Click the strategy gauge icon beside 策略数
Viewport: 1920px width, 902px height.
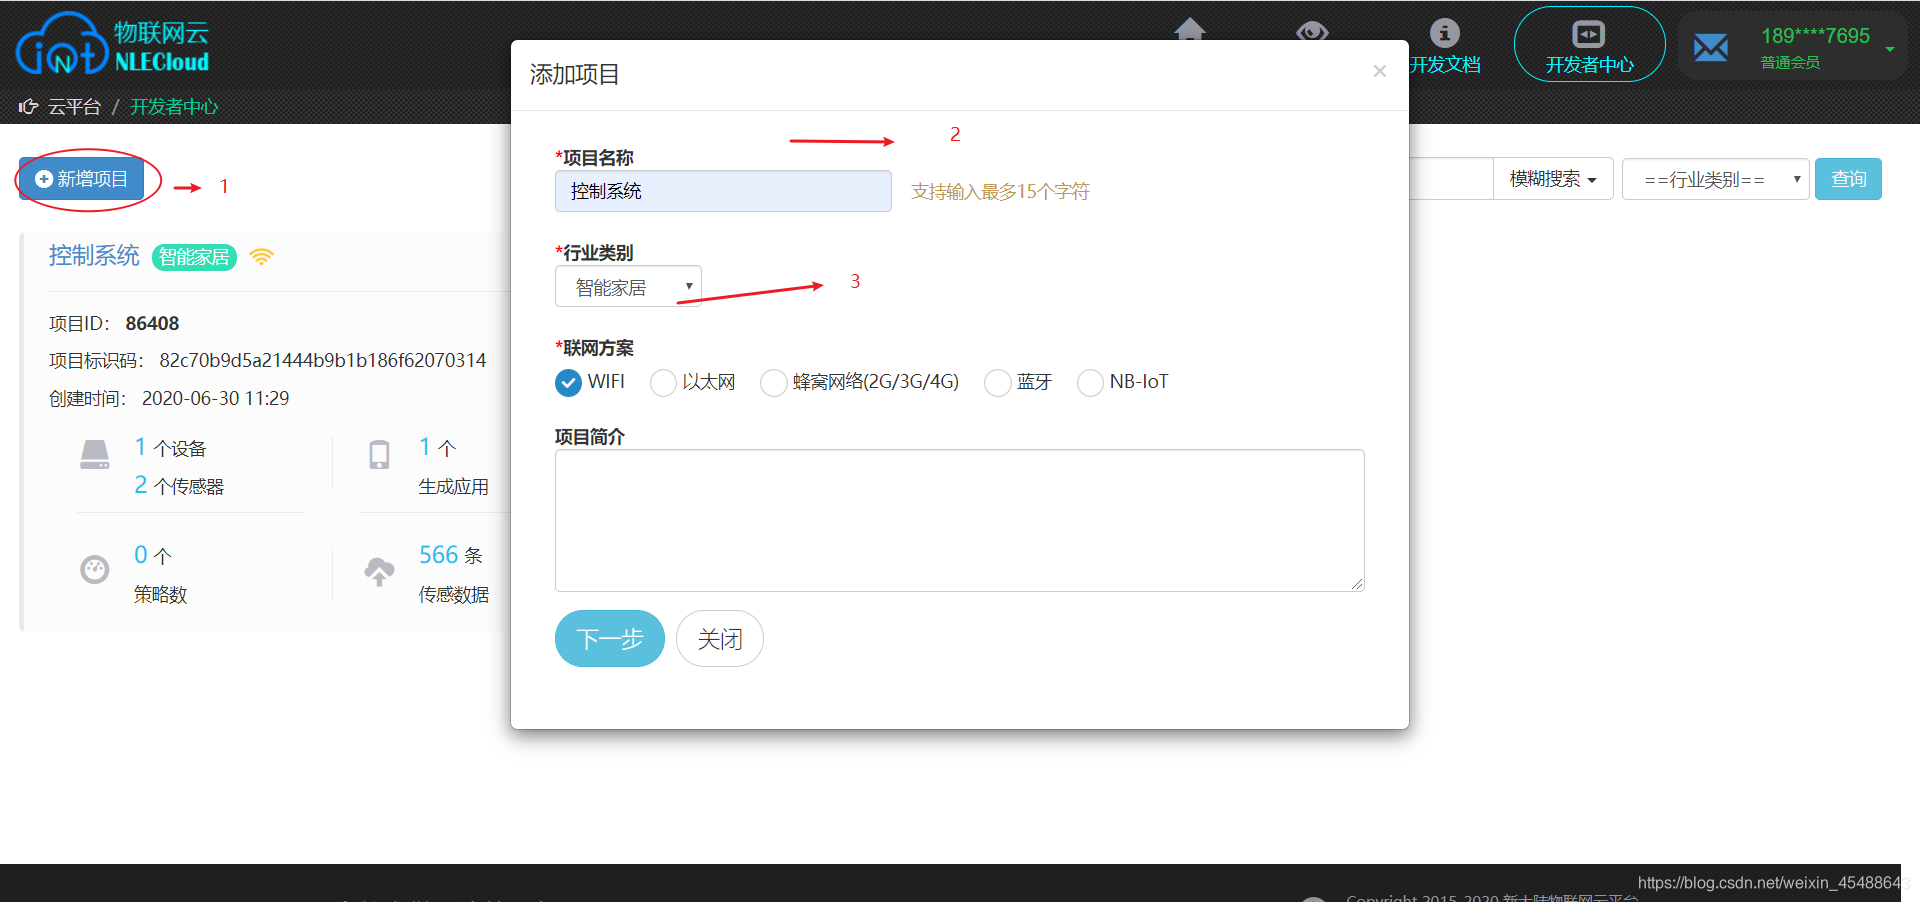pyautogui.click(x=94, y=570)
